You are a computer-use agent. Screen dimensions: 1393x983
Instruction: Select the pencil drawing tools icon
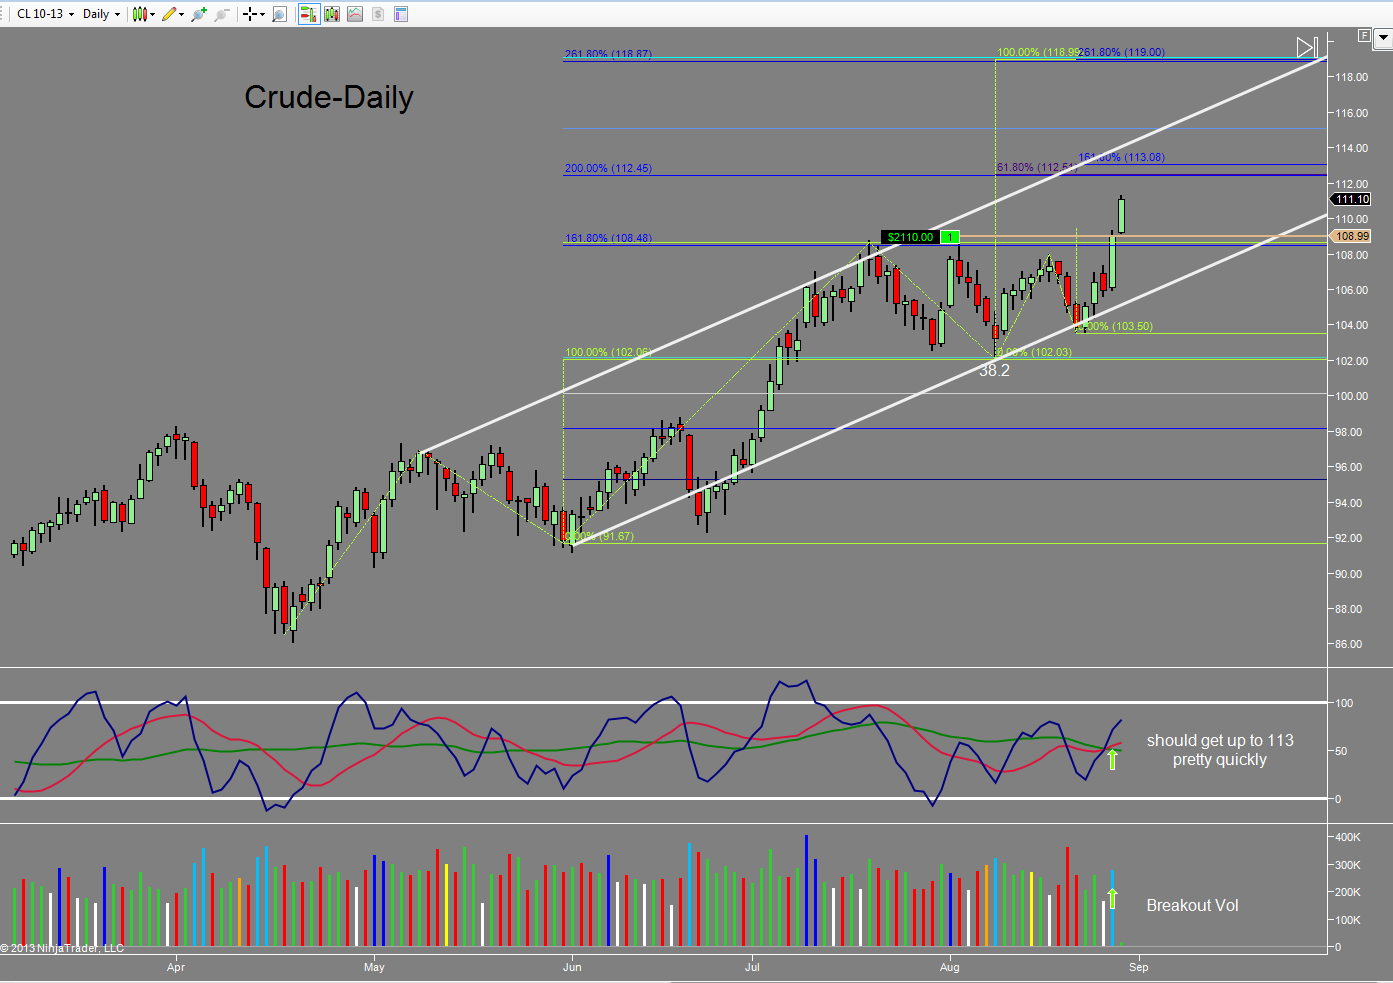coord(169,14)
